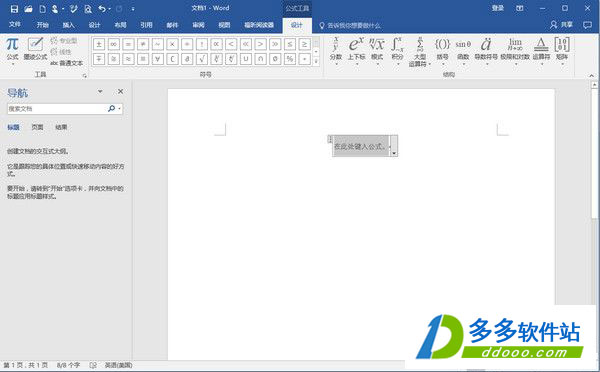Screen dimensions: 600x372
Task: Click the Save icon in quick access toolbar
Action: pyautogui.click(x=14, y=9)
